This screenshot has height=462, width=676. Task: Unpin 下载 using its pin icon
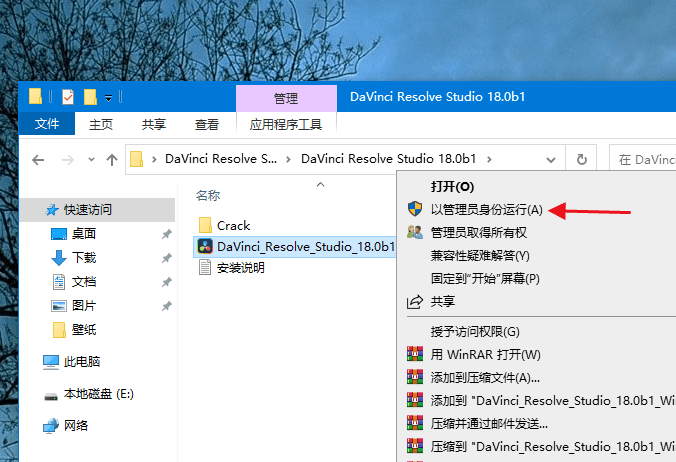(x=166, y=258)
